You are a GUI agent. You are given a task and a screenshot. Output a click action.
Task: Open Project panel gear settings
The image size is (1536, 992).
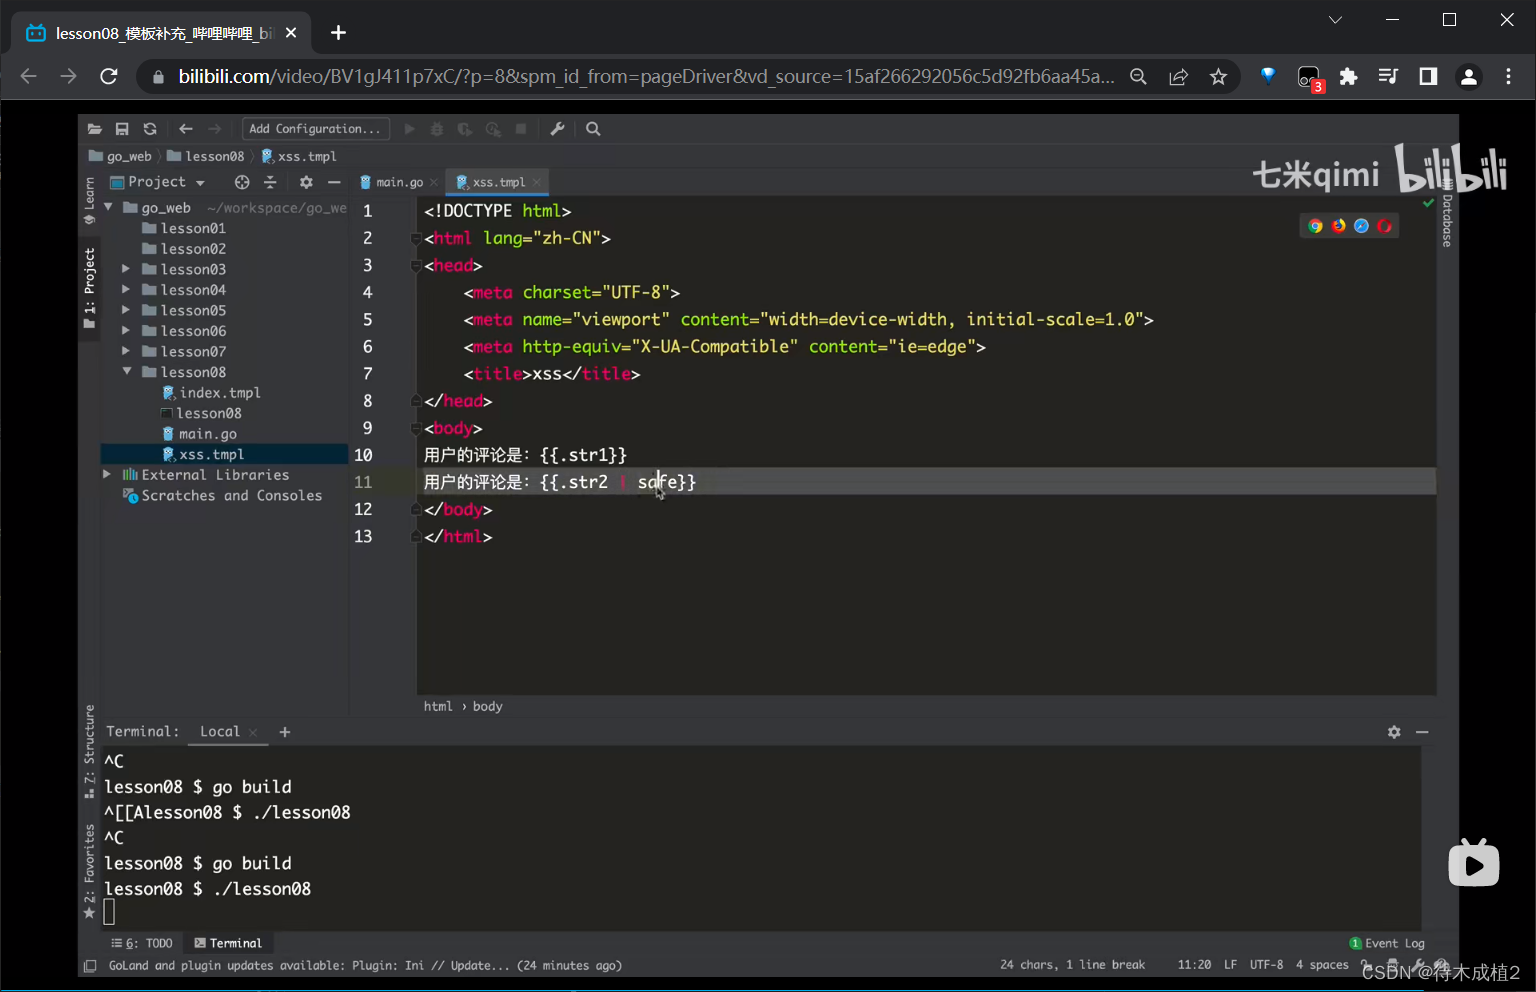click(x=306, y=182)
